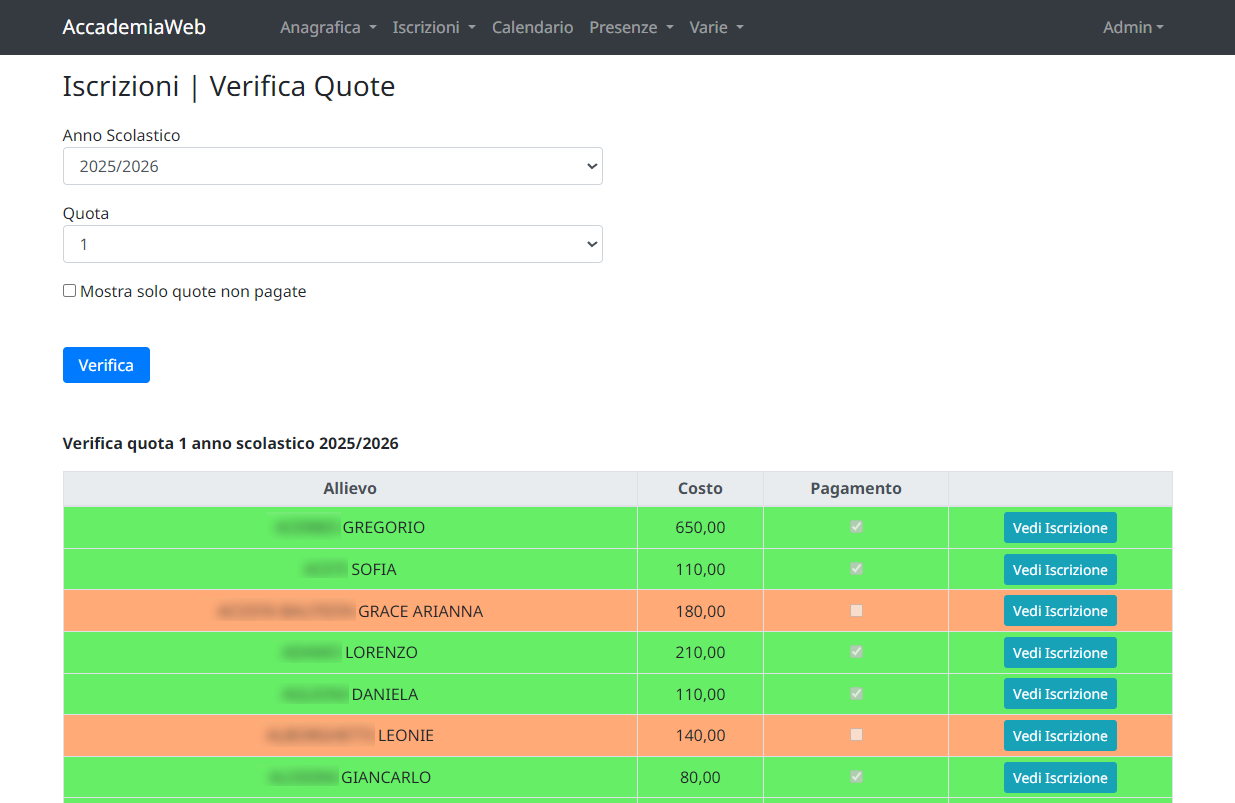This screenshot has width=1235, height=803.
Task: Toggle payment checkbox for Grace Arianna
Action: click(856, 610)
